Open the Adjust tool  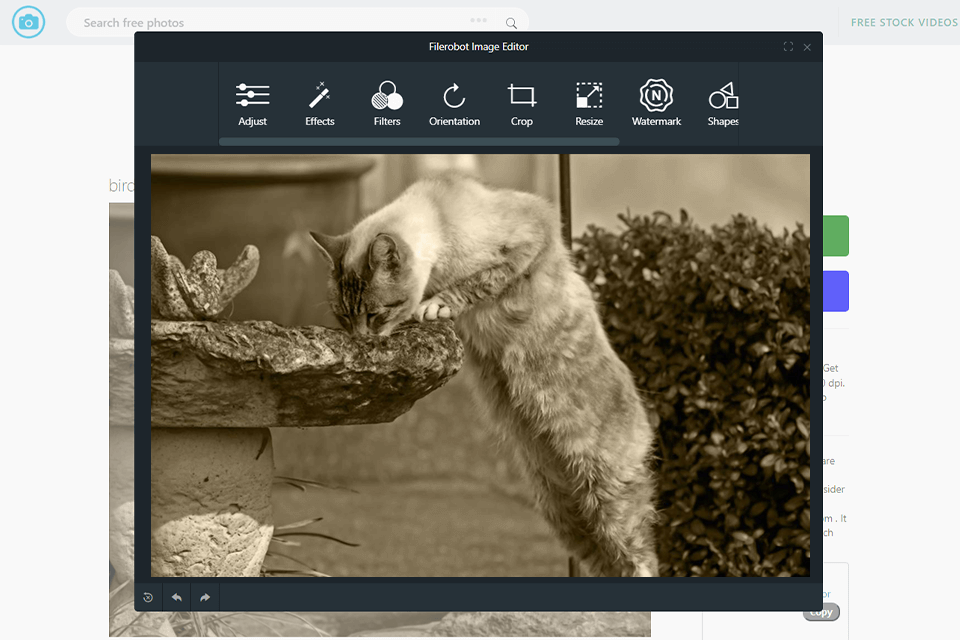(252, 104)
